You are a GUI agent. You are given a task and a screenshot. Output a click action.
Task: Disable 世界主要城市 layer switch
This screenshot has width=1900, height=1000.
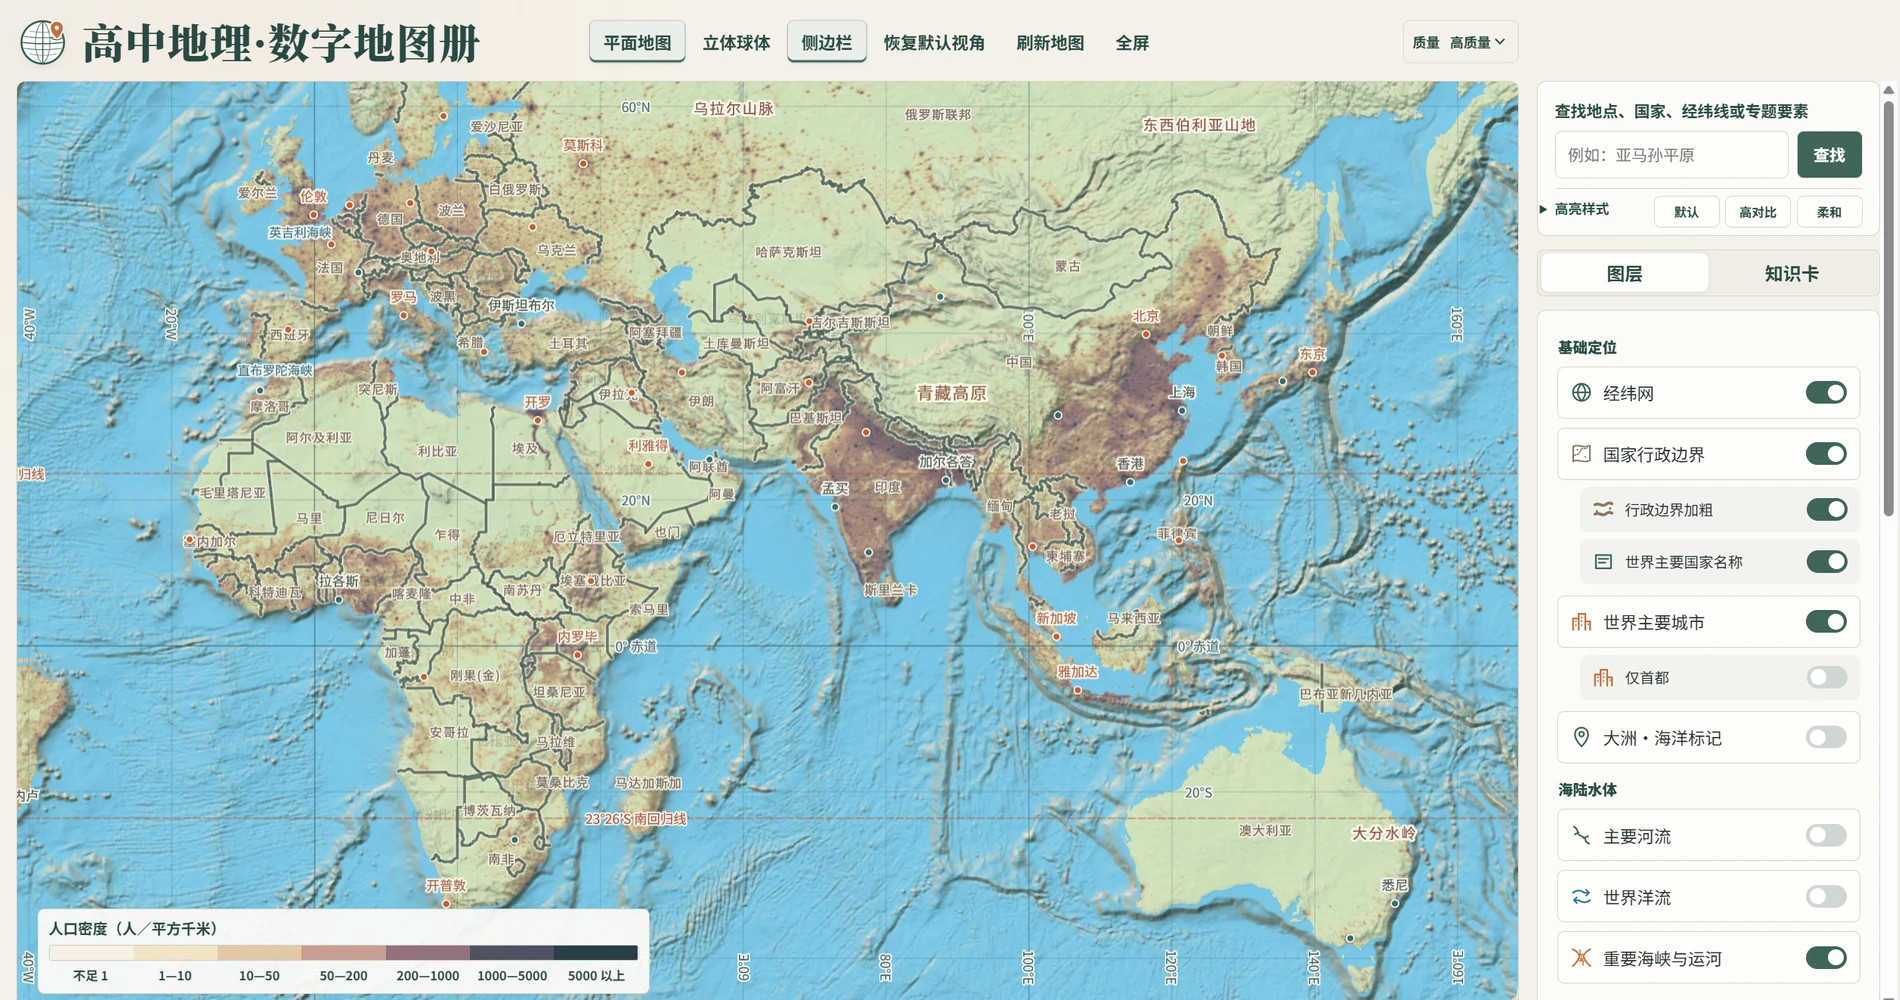(1826, 622)
